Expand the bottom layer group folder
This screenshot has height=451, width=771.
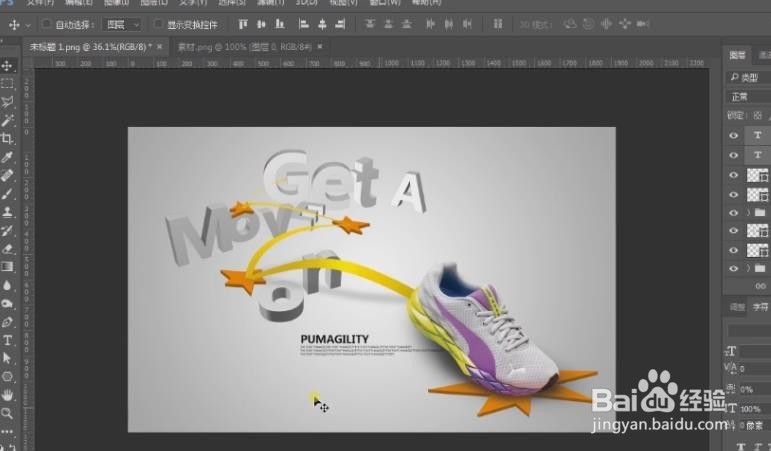coord(748,269)
